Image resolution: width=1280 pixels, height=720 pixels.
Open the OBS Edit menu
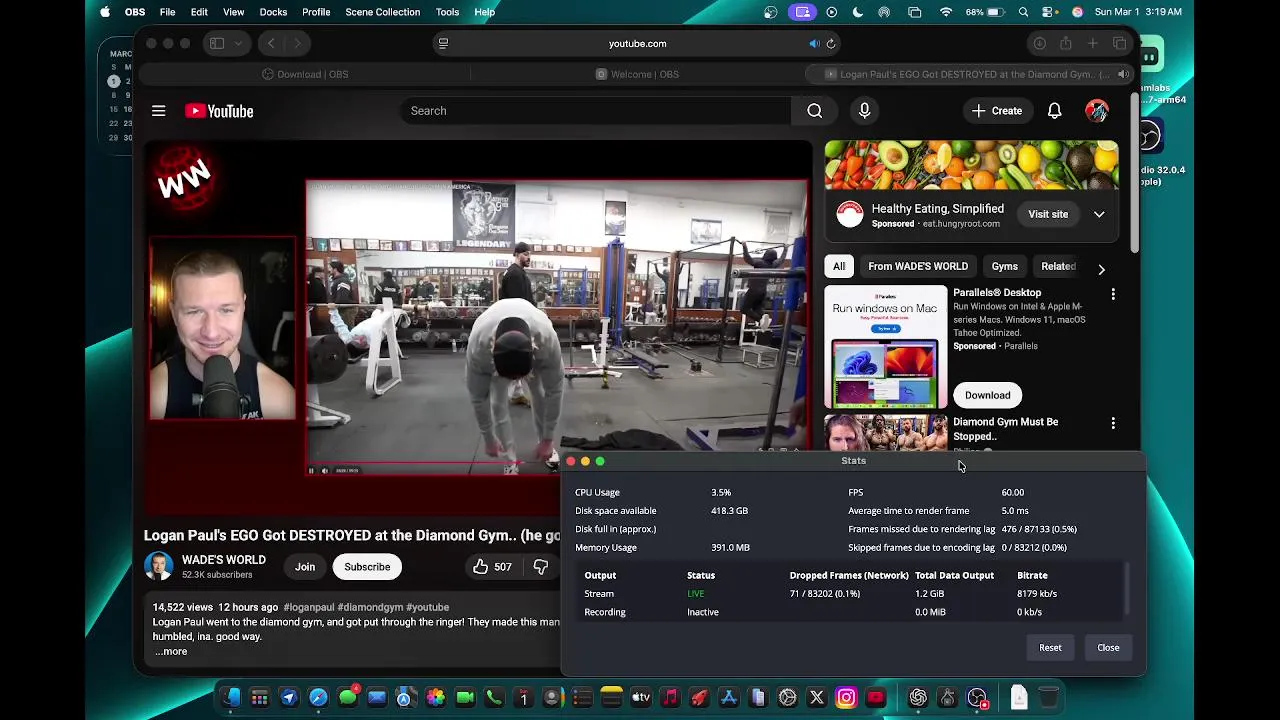click(199, 12)
